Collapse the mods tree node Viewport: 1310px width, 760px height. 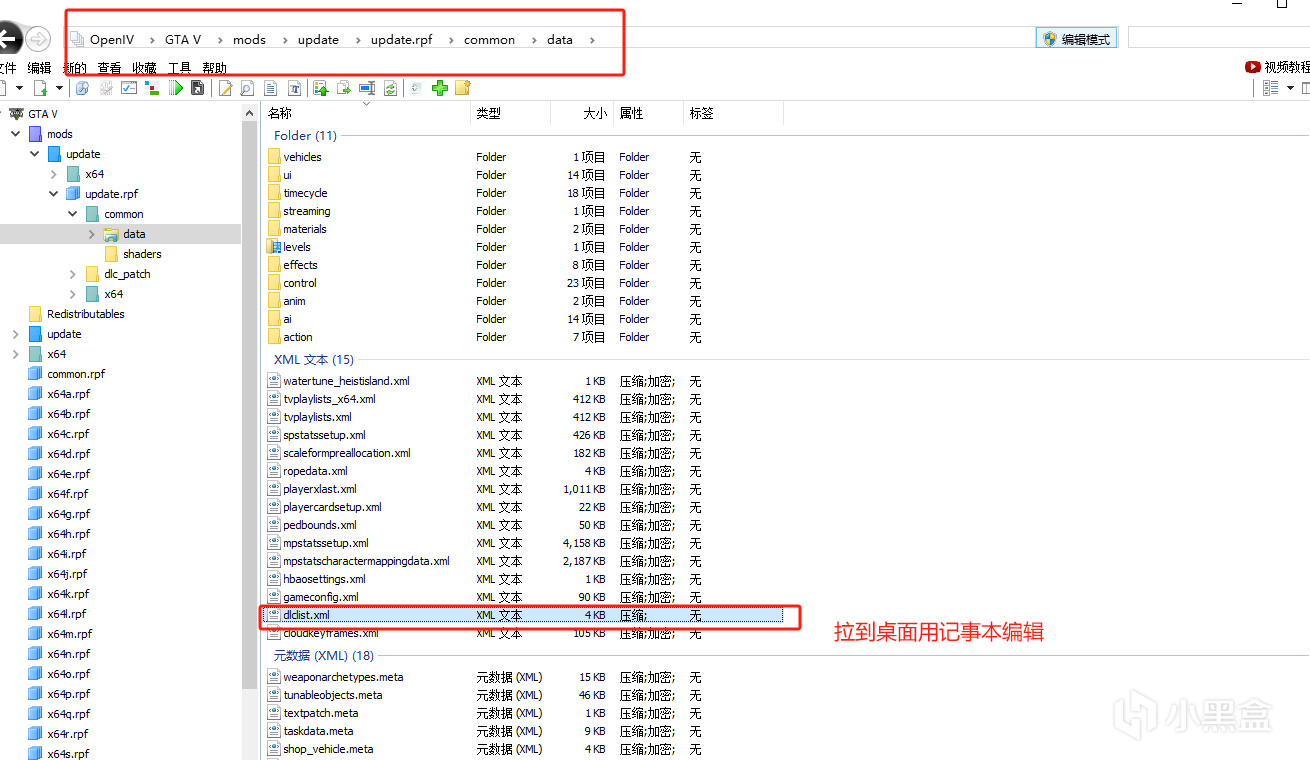[x=16, y=134]
